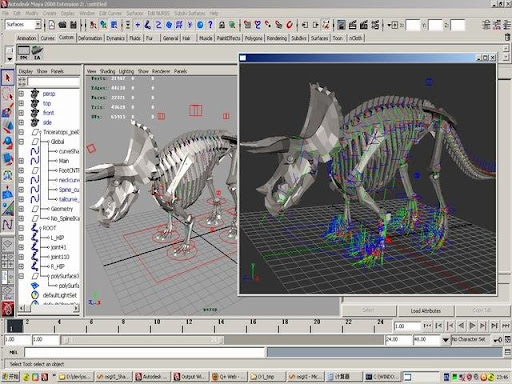Click the play backwards button

coord(461,326)
